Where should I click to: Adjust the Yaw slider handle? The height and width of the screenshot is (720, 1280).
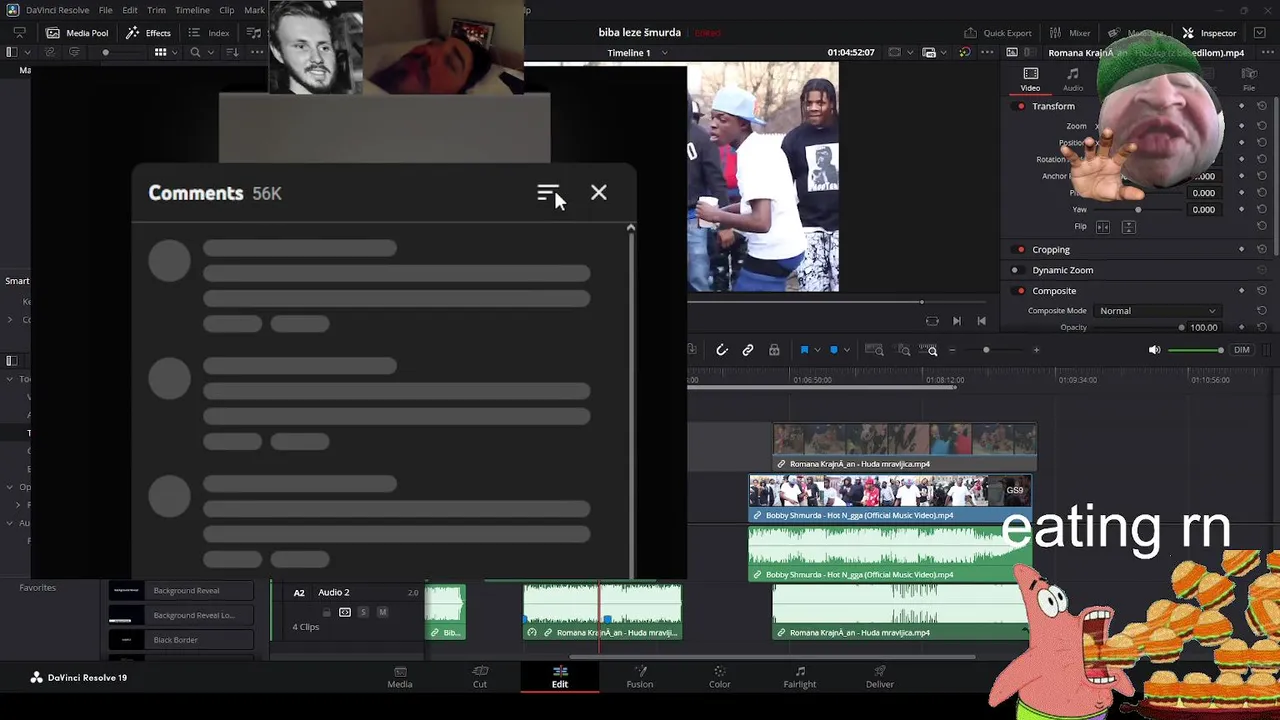(x=1138, y=210)
